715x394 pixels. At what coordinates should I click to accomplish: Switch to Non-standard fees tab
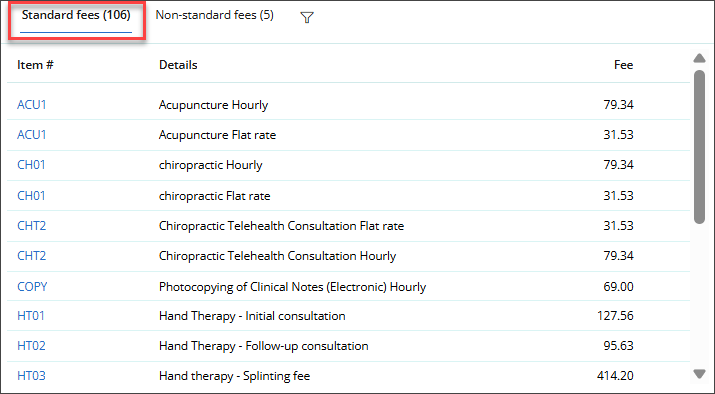pyautogui.click(x=214, y=15)
